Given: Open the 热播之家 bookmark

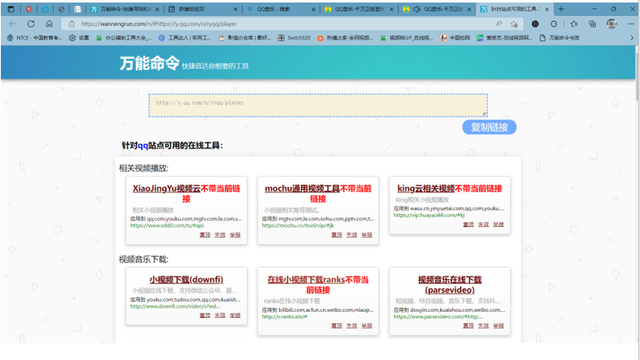Looking at the screenshot, I should [345, 38].
